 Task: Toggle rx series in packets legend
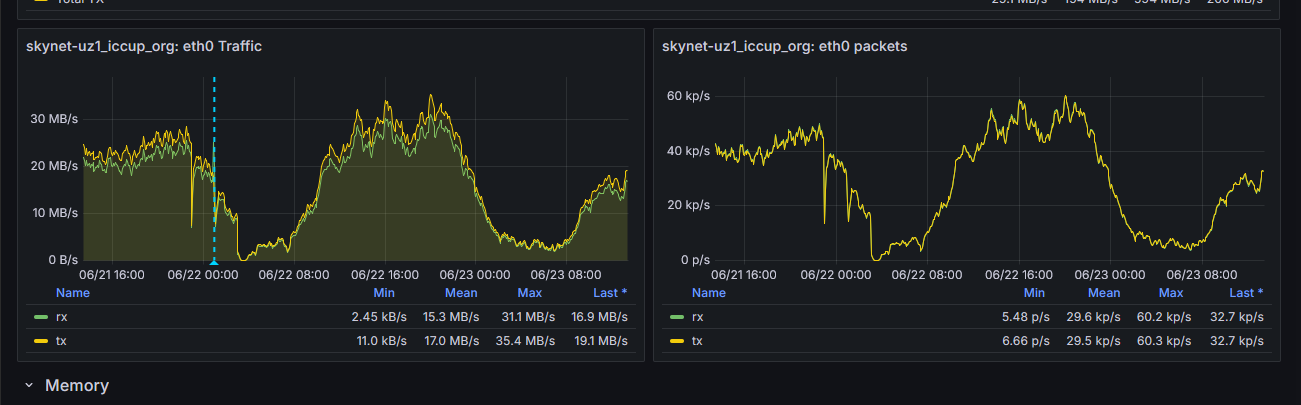tap(698, 317)
